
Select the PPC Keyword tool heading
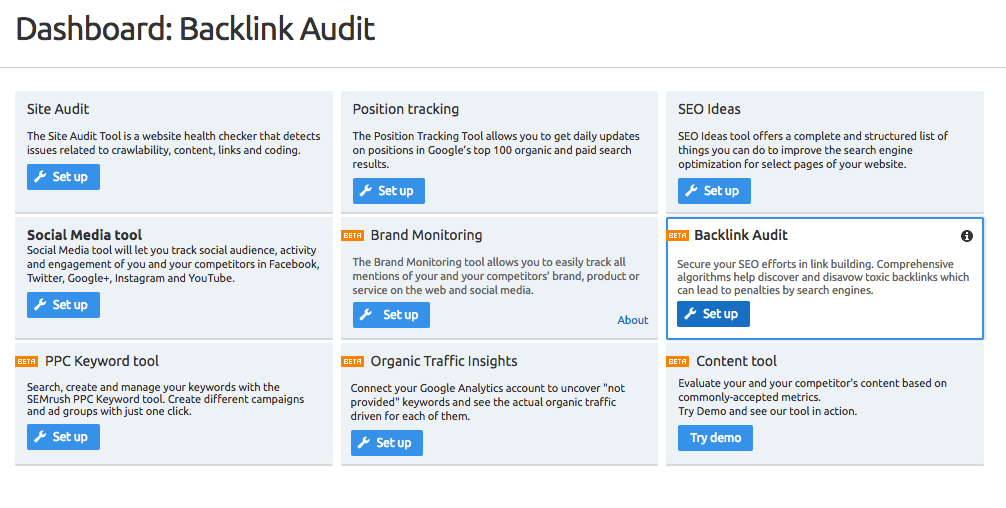tap(102, 362)
